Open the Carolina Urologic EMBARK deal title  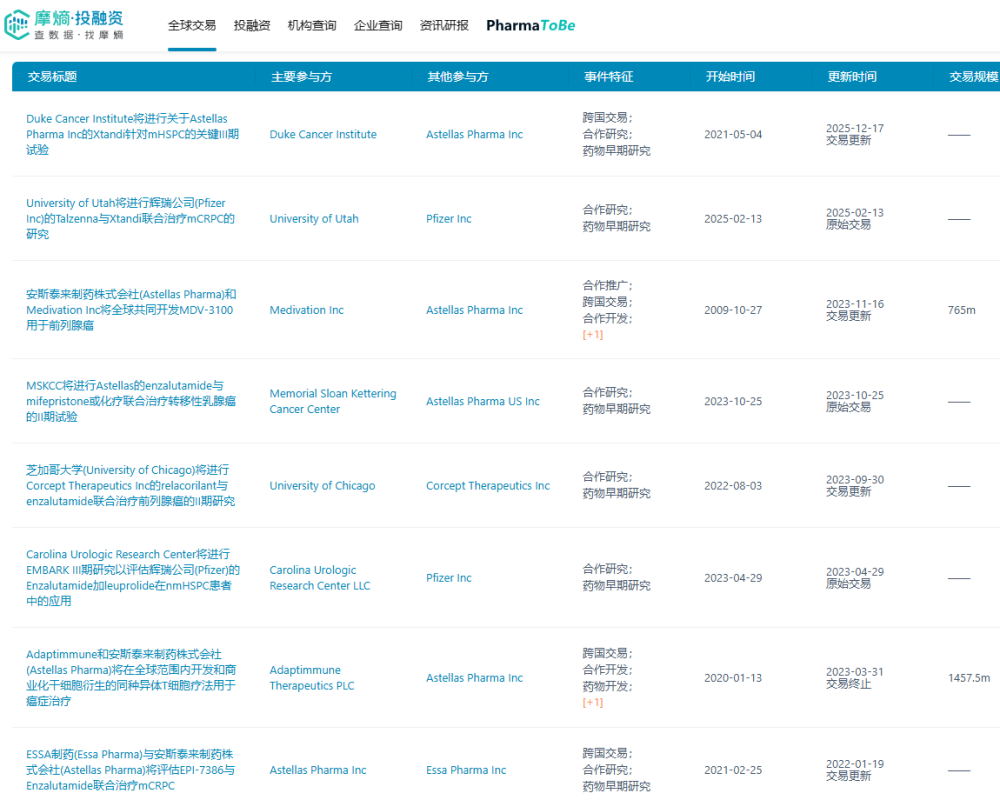click(x=133, y=577)
